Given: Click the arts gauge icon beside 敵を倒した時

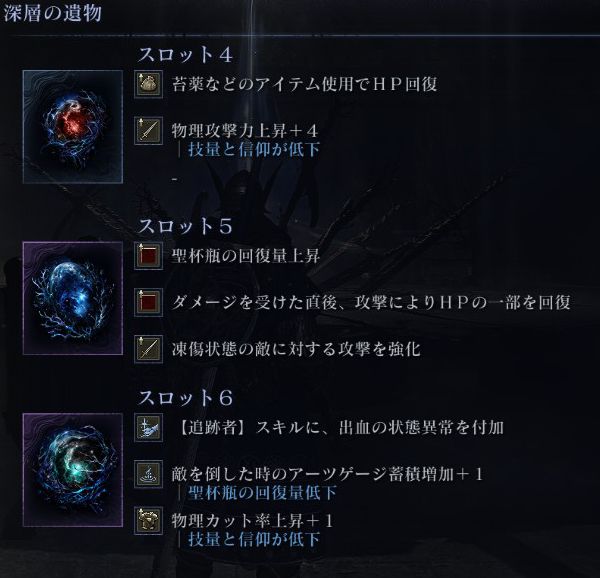Looking at the screenshot, I should tap(148, 474).
